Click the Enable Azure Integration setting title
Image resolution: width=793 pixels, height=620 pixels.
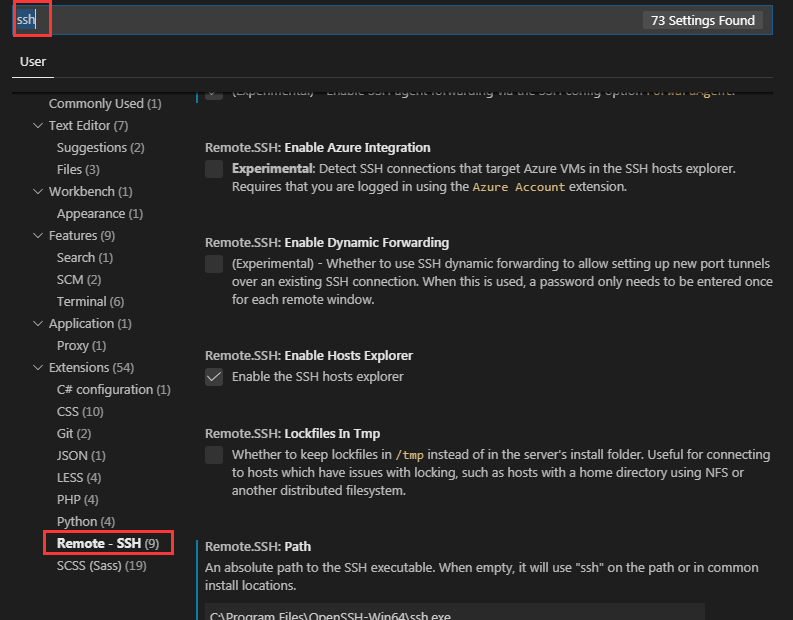tap(318, 148)
